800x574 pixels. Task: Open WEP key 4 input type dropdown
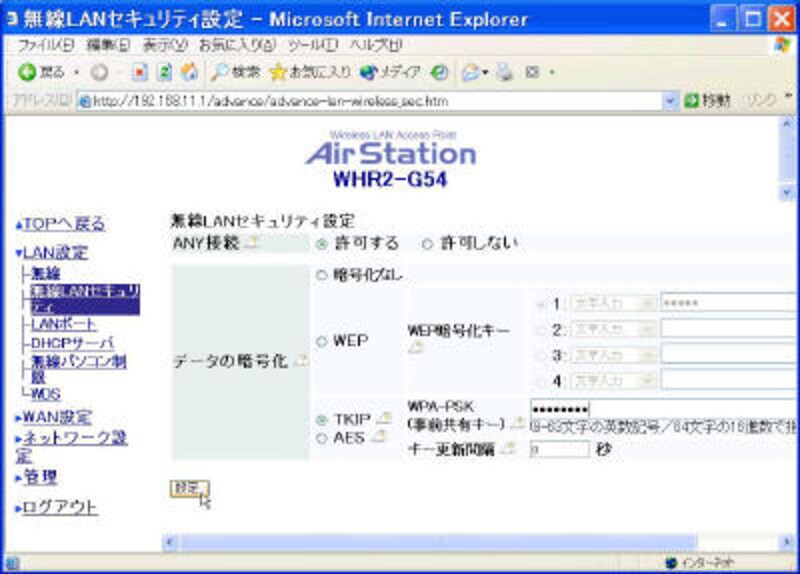(647, 380)
